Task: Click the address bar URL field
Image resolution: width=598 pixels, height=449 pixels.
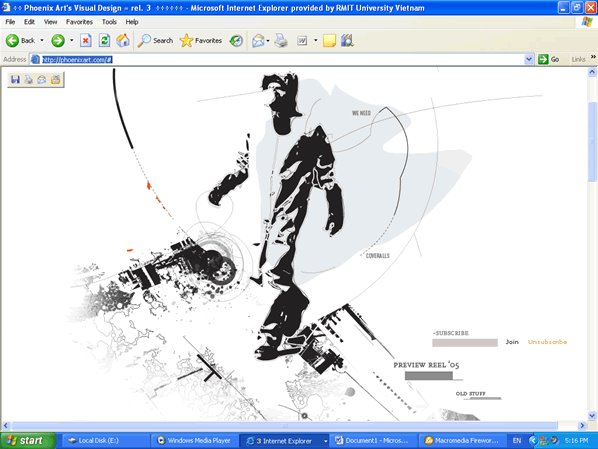Action: tap(282, 60)
